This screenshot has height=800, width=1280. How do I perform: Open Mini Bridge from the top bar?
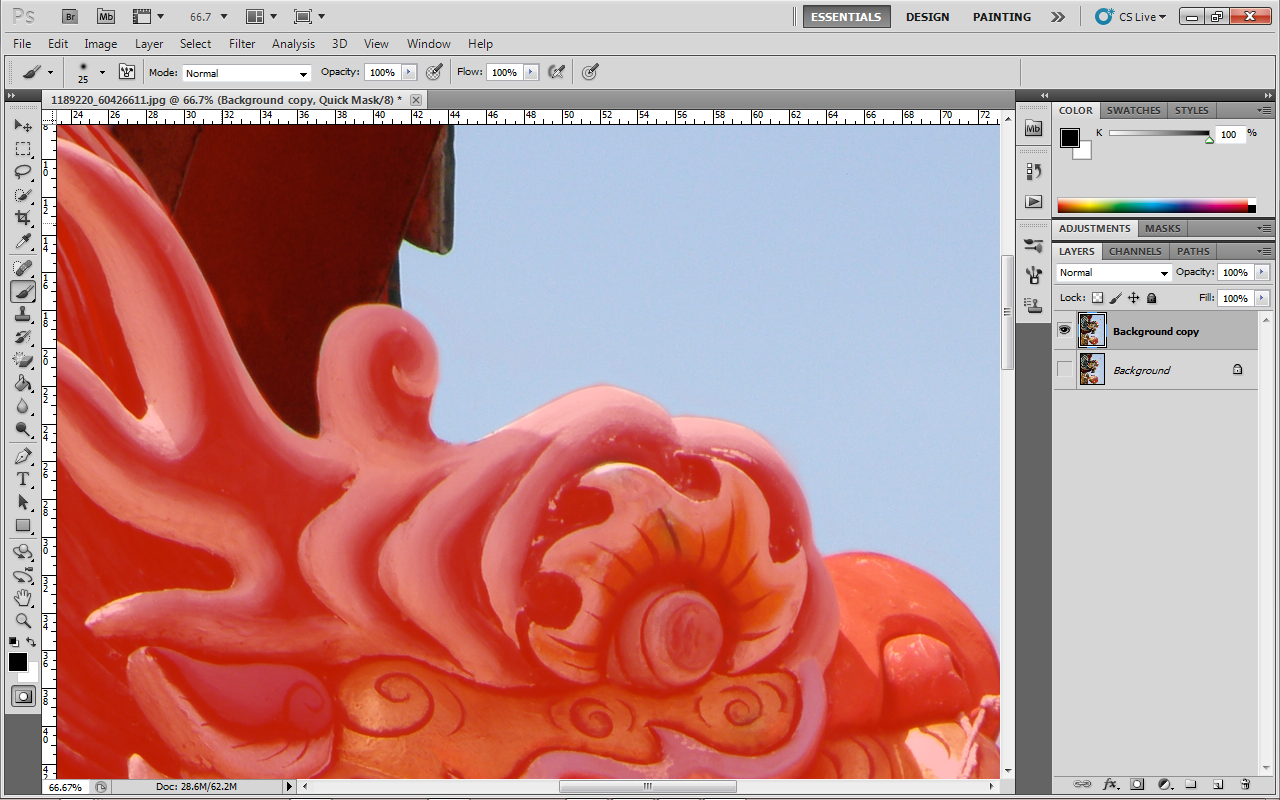coord(105,16)
